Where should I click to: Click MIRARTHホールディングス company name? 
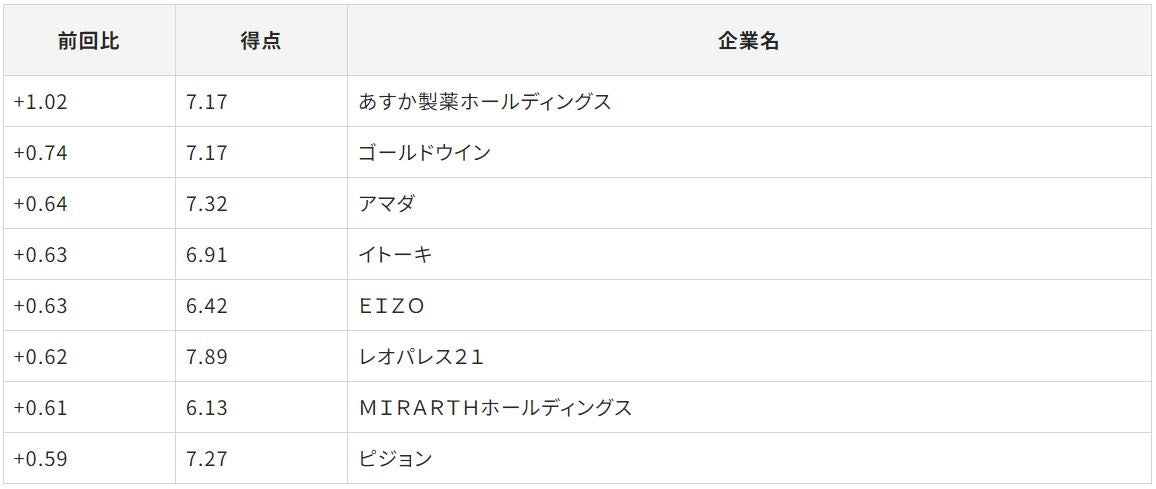[x=495, y=407]
